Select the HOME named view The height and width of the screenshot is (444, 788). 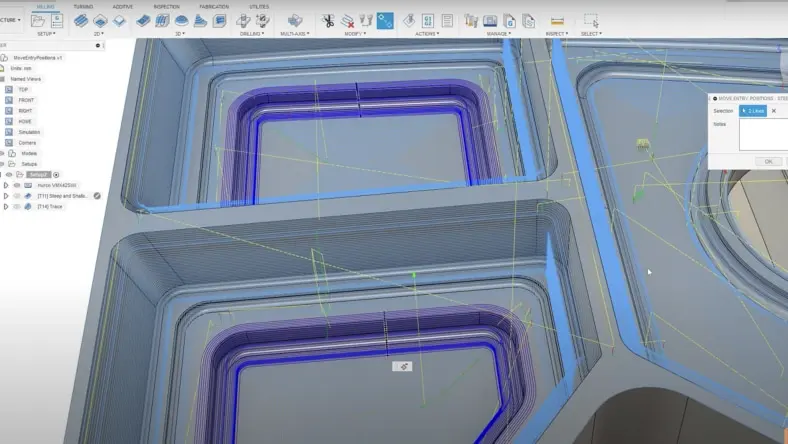[25, 121]
